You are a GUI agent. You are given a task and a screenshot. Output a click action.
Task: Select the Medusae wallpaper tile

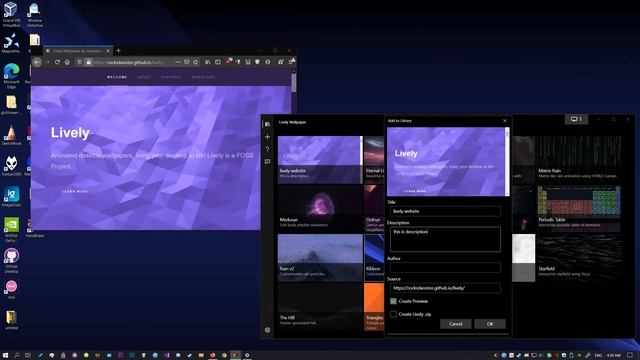(320, 209)
